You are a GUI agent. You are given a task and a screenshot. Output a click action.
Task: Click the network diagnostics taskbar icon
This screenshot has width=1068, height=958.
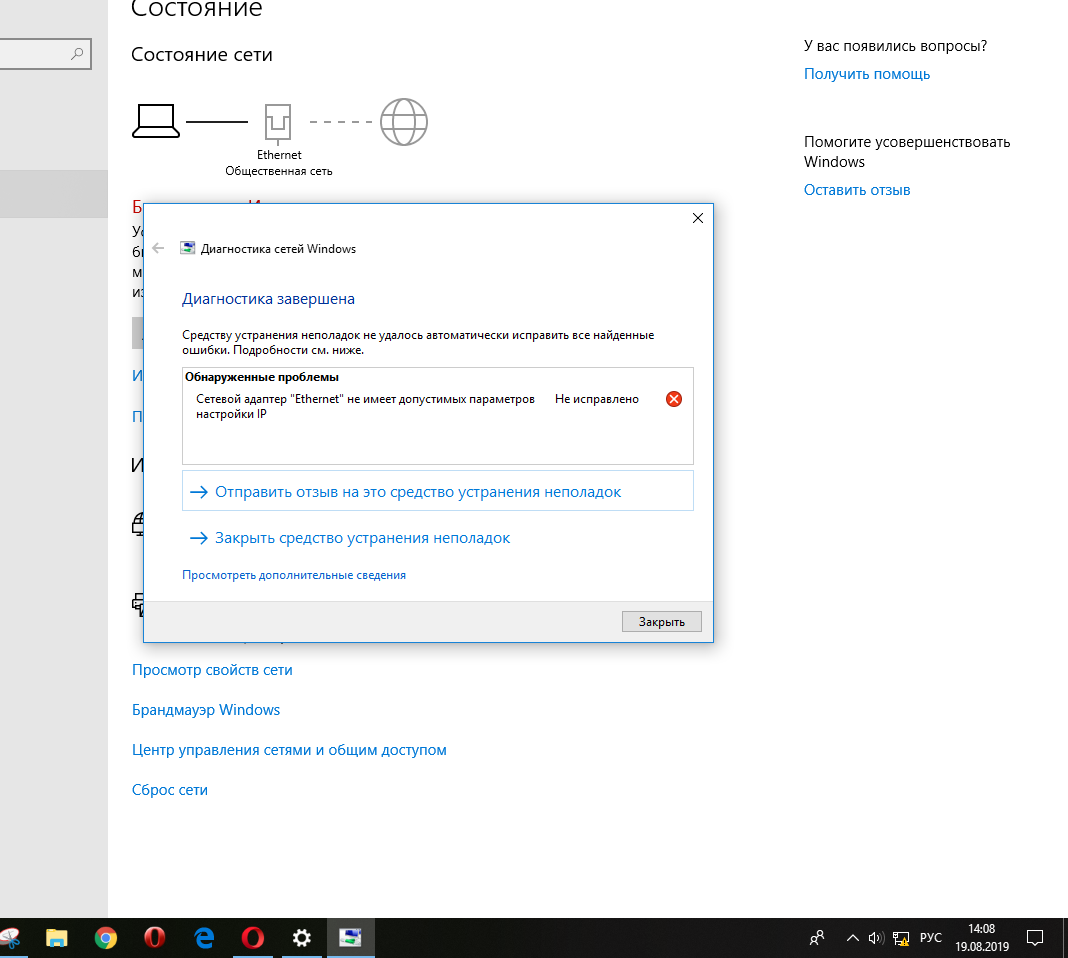point(350,938)
